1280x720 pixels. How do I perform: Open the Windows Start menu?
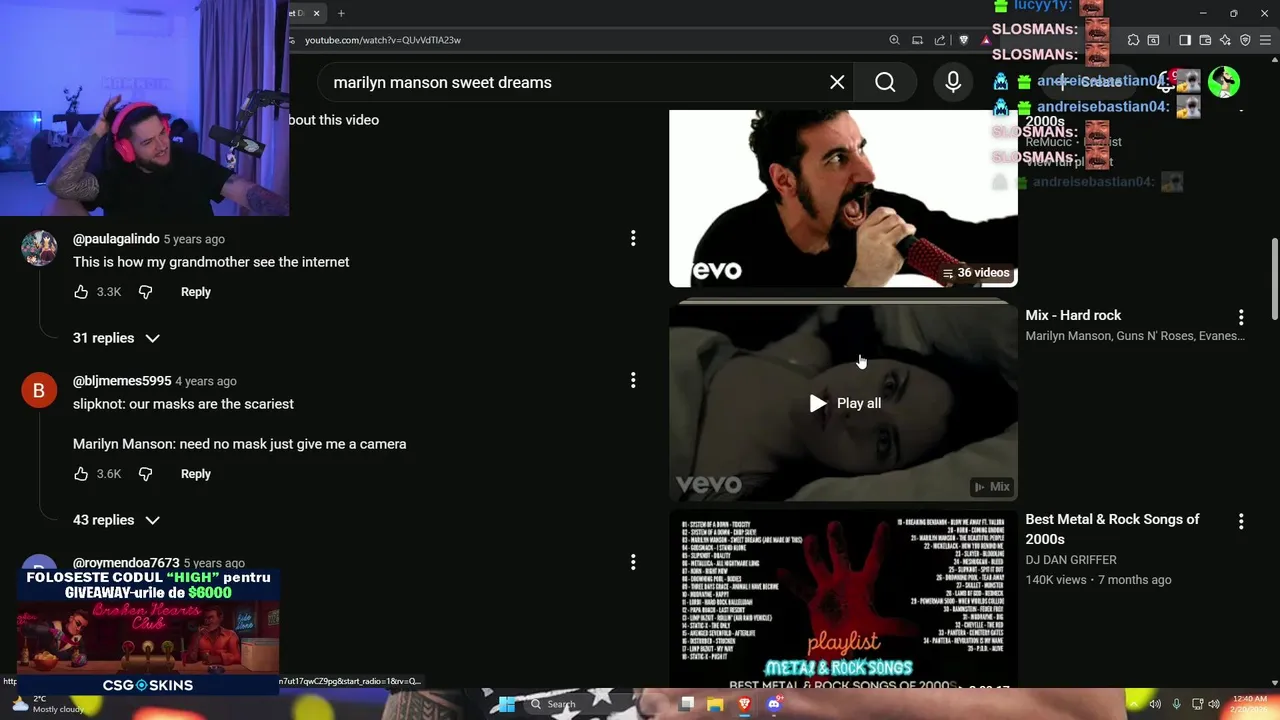[x=507, y=704]
